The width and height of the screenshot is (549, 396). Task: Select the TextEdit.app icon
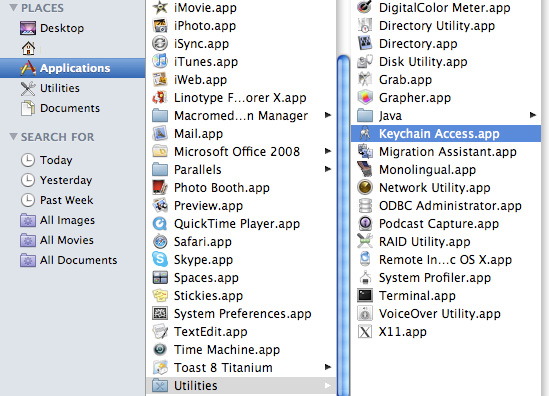tap(160, 332)
